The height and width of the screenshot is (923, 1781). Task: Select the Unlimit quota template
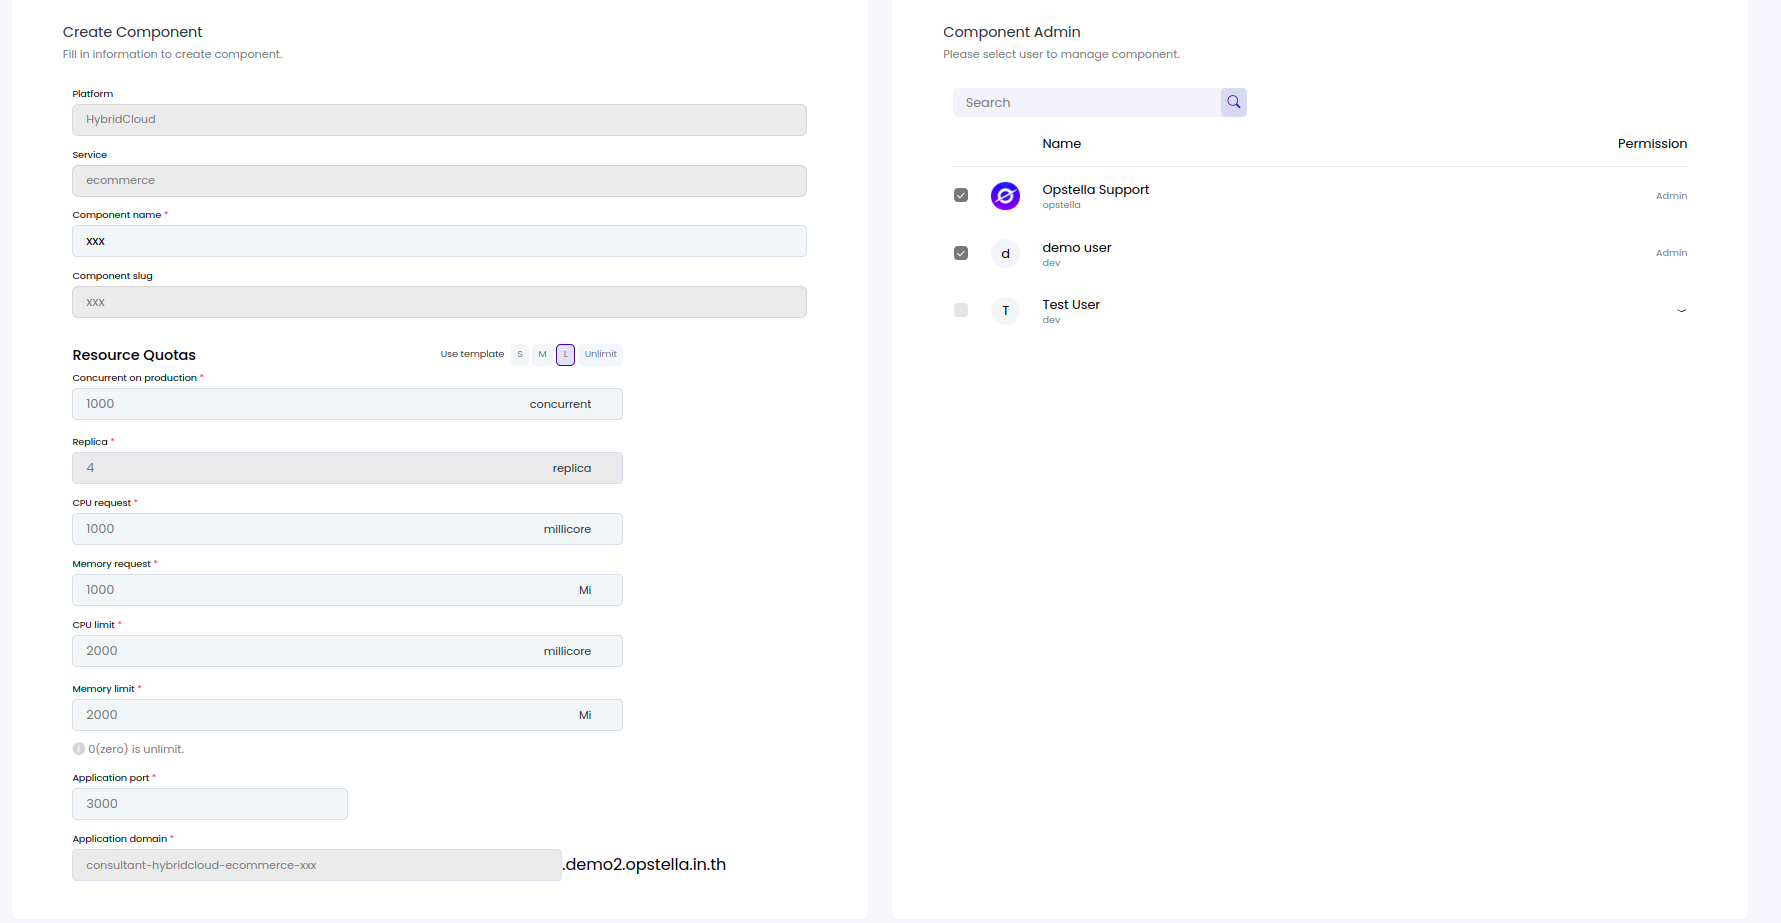click(x=601, y=354)
